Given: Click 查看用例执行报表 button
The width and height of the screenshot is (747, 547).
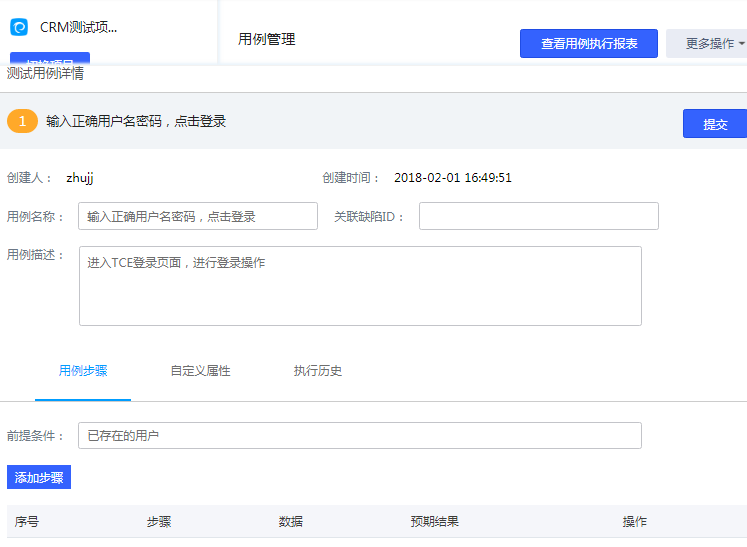Looking at the screenshot, I should pyautogui.click(x=589, y=44).
